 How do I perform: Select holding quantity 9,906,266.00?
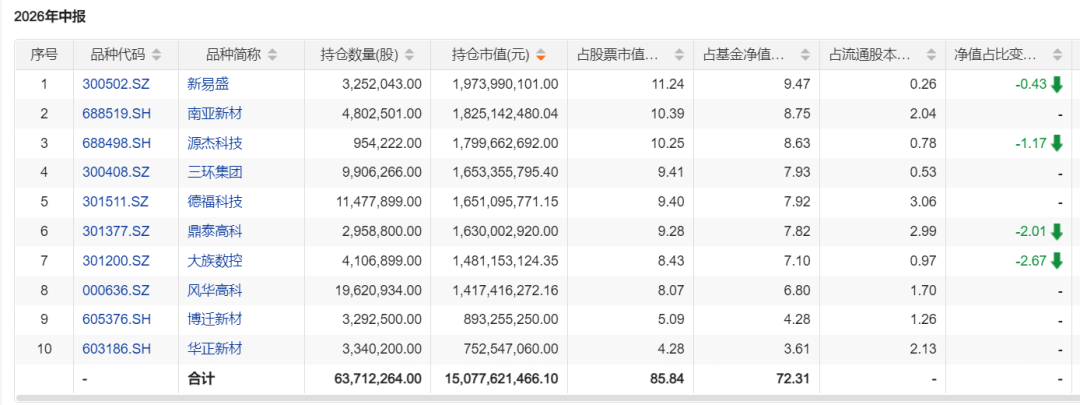382,173
